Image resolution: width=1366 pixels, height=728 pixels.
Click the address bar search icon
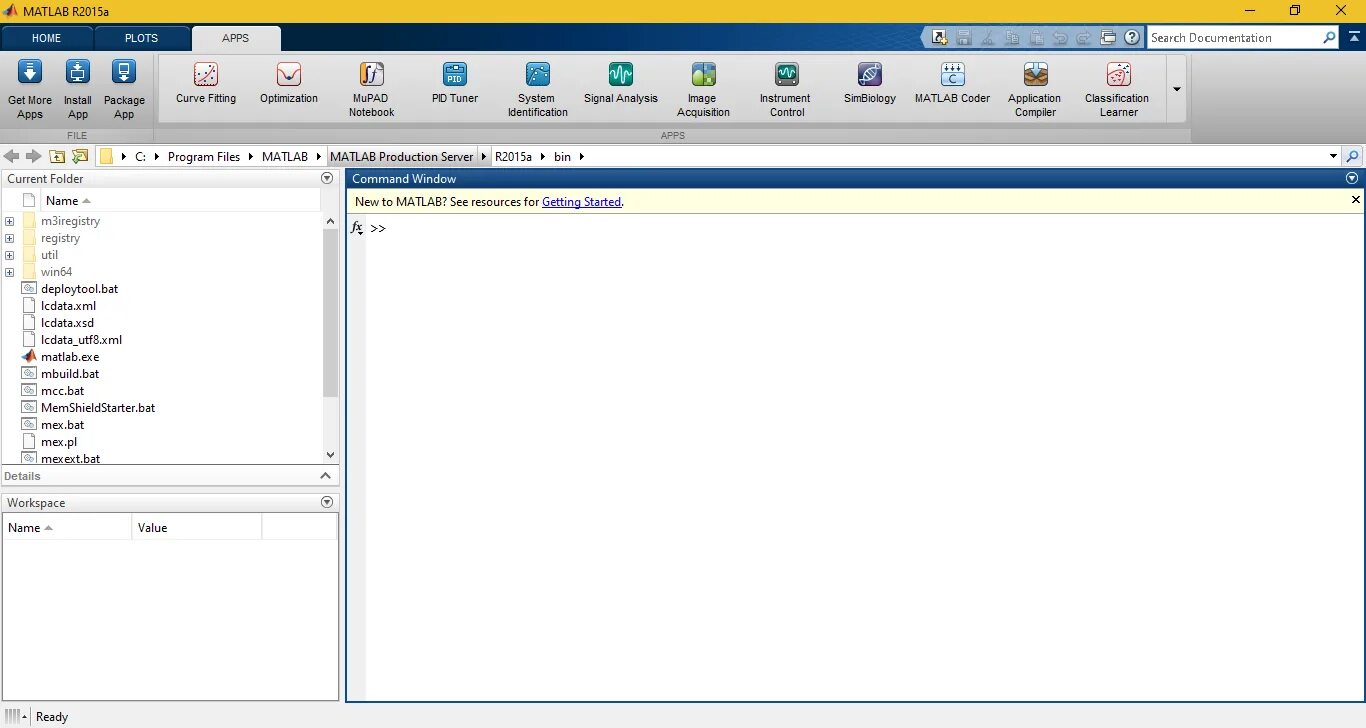pos(1352,156)
